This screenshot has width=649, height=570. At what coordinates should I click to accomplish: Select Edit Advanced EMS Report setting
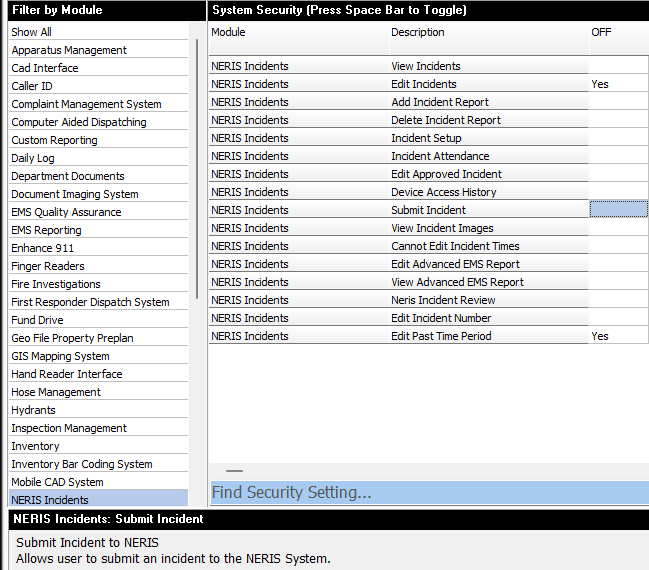(489, 264)
